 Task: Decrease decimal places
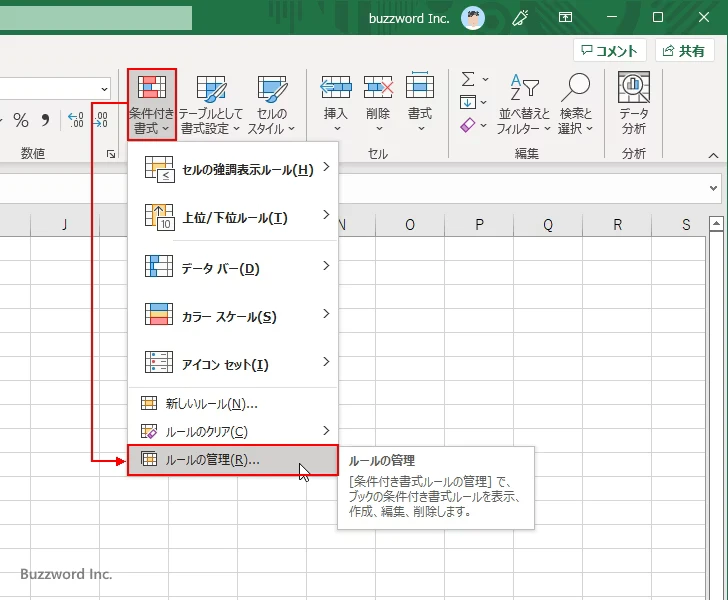(x=100, y=120)
